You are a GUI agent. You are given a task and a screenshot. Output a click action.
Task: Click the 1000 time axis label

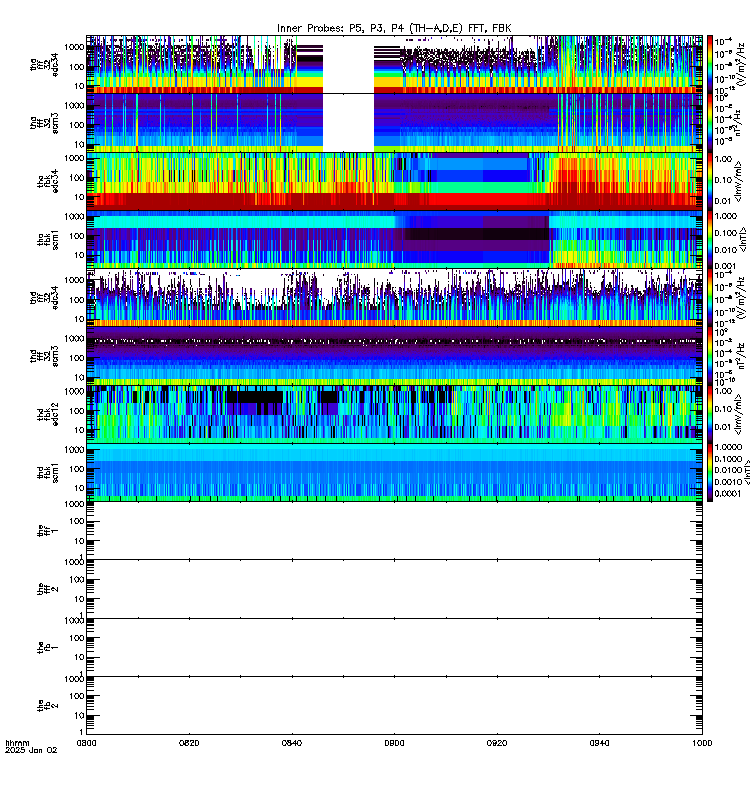click(x=702, y=743)
